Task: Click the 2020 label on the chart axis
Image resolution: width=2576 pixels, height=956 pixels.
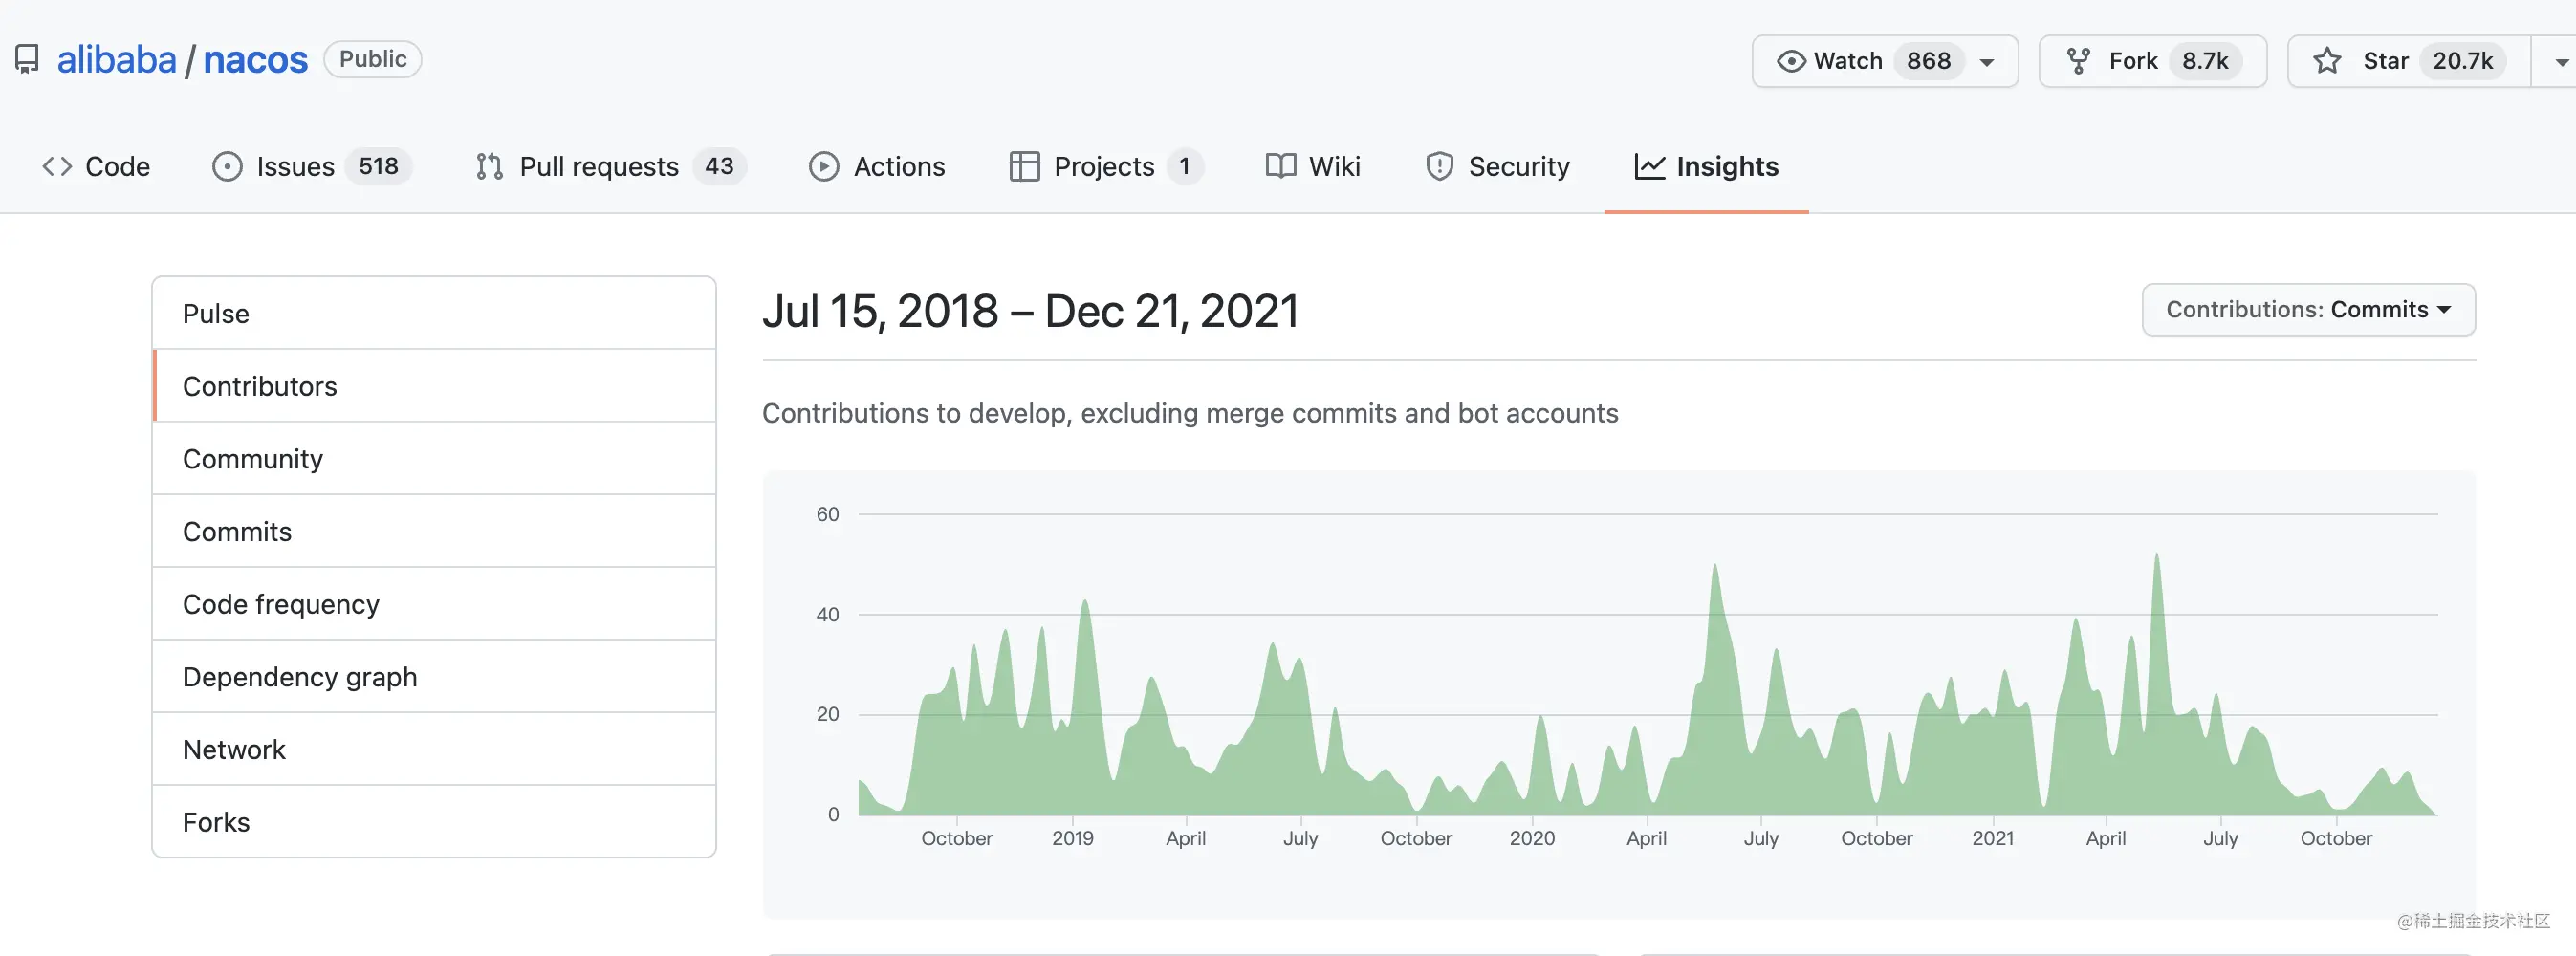Action: coord(1532,838)
